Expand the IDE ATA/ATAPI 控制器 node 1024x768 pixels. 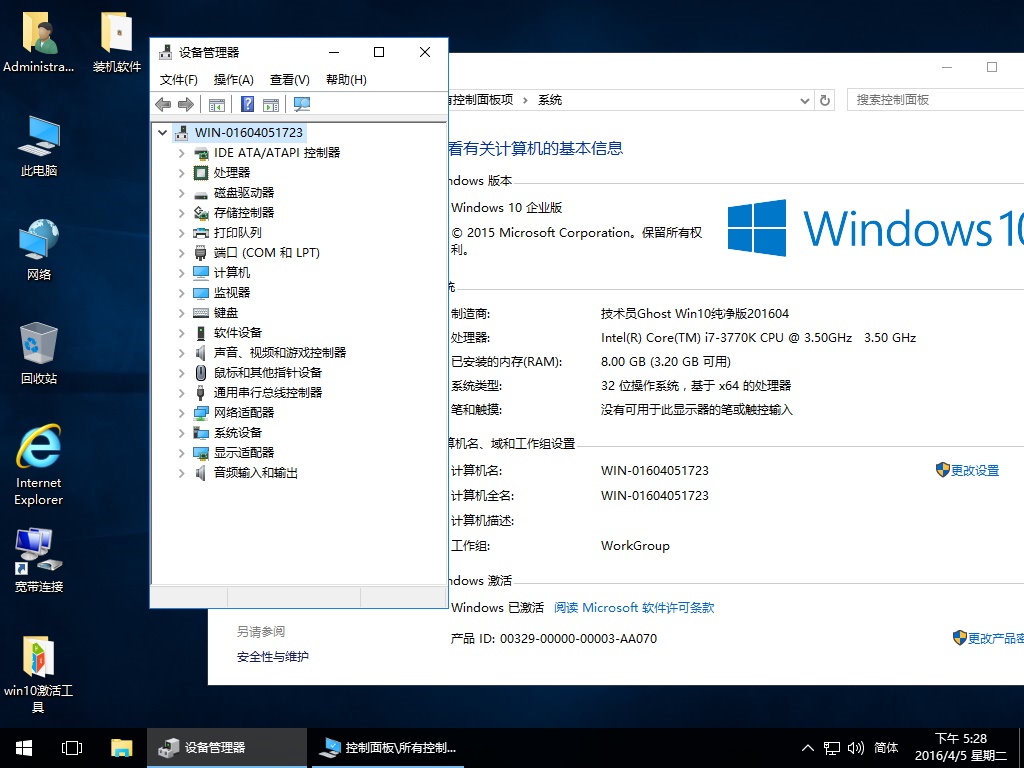pyautogui.click(x=182, y=153)
